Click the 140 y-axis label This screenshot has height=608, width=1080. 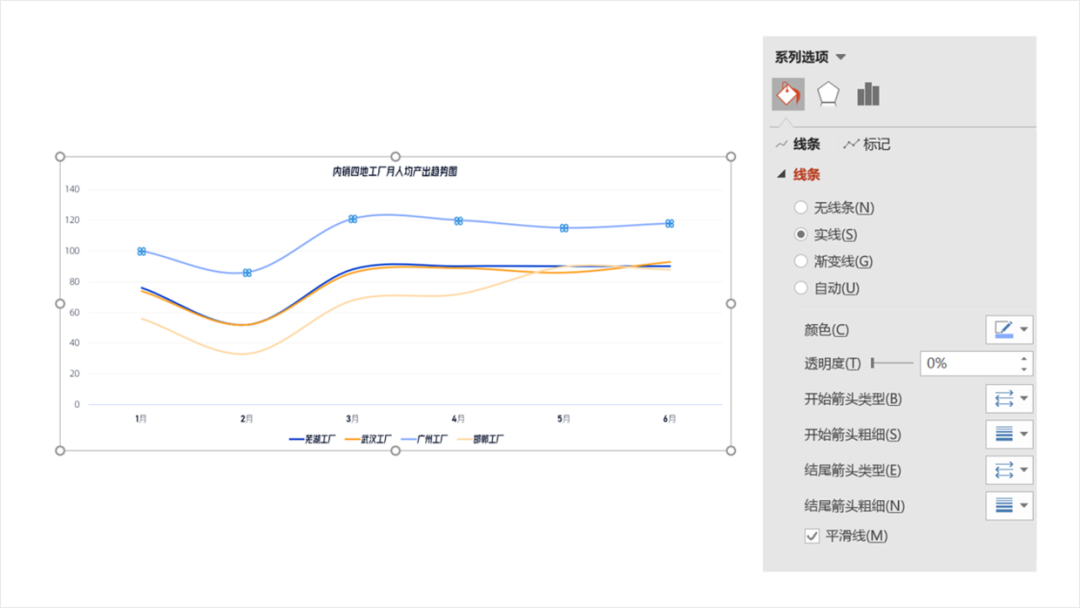pos(72,189)
